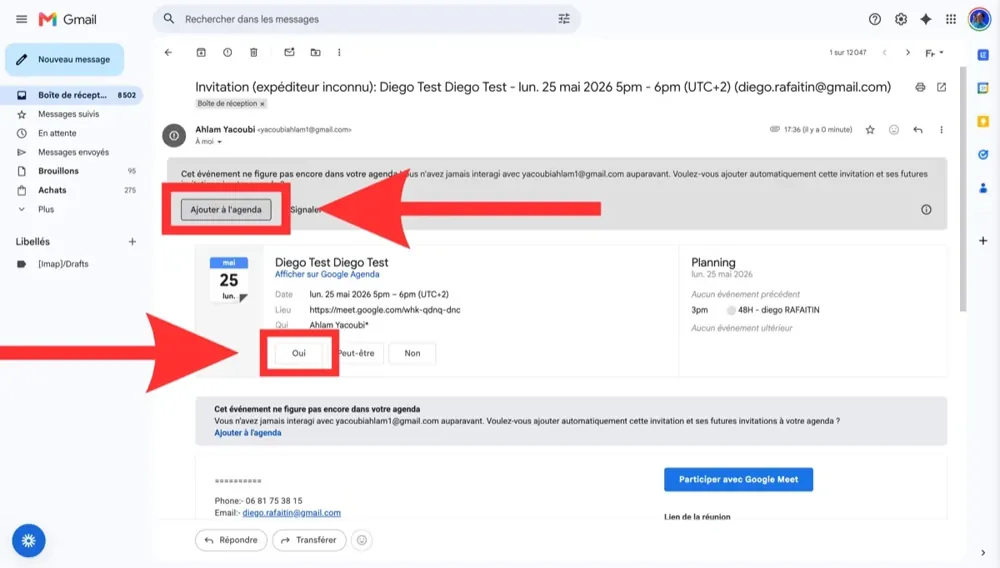Click the blue floating snowflake button

[29, 541]
